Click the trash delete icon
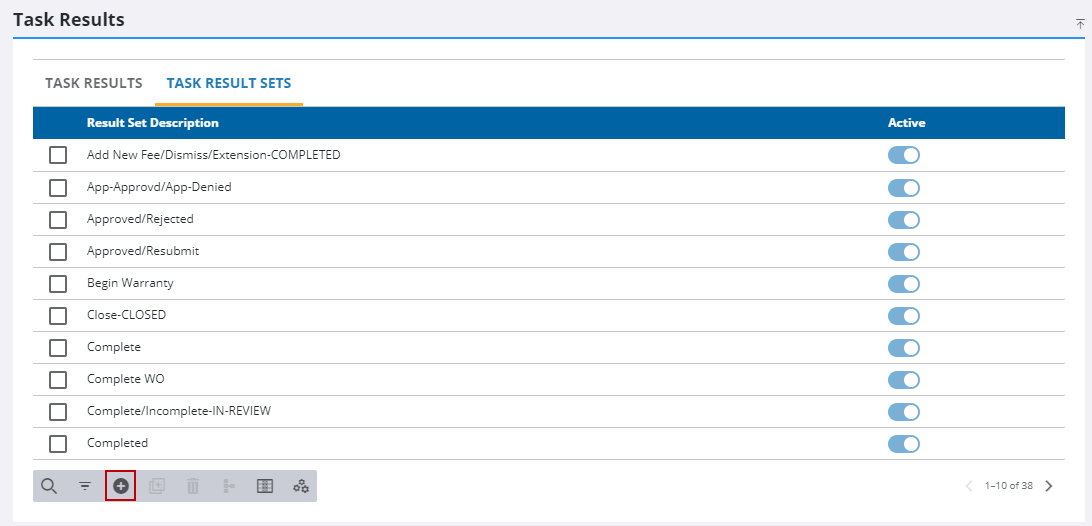Image resolution: width=1092 pixels, height=526 pixels. 193,486
